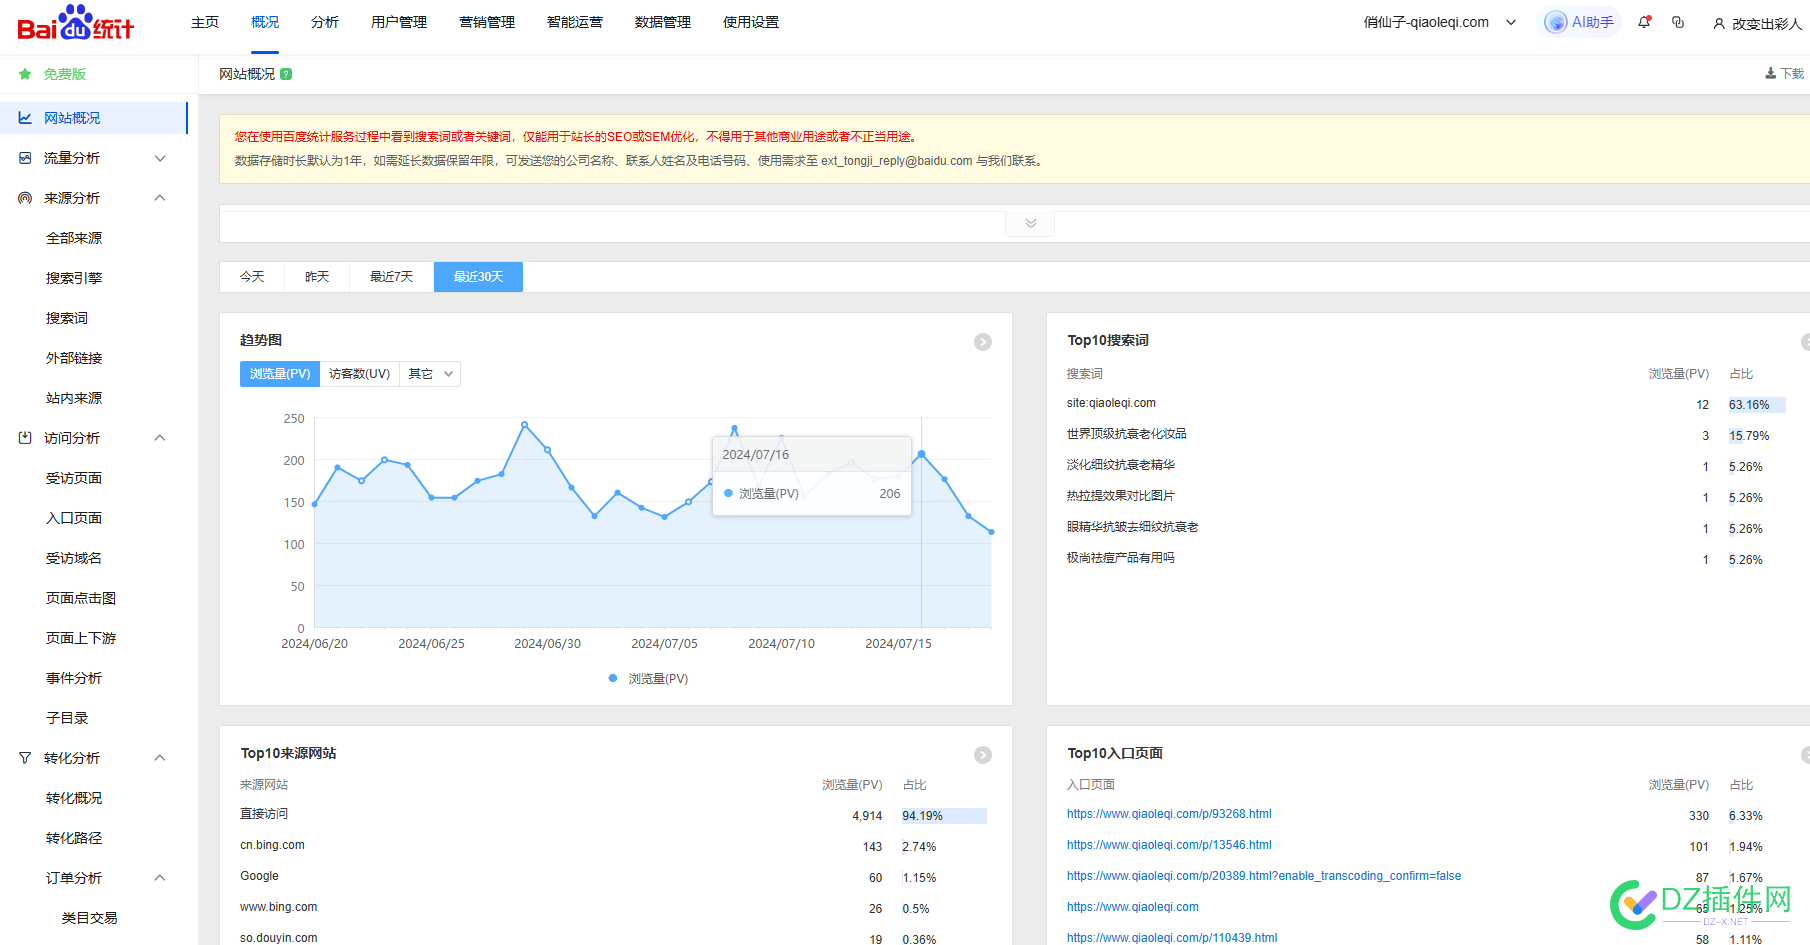The image size is (1810, 945).
Task: Click the 网站概况 chart icon in sidebar
Action: pyautogui.click(x=25, y=118)
